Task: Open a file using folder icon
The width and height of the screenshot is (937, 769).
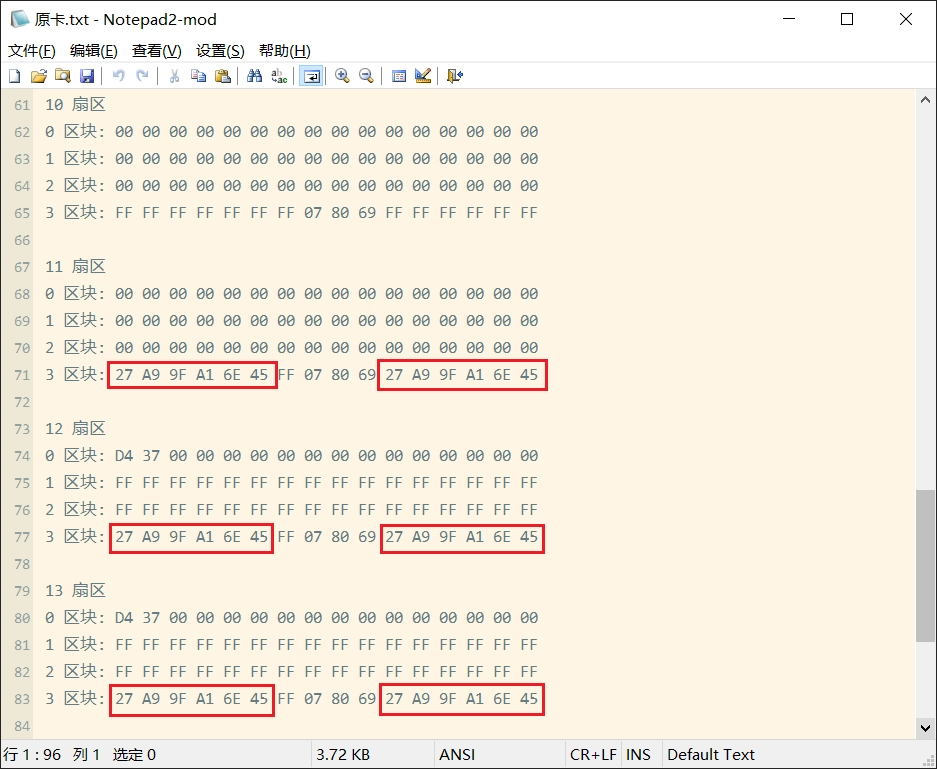Action: (39, 76)
